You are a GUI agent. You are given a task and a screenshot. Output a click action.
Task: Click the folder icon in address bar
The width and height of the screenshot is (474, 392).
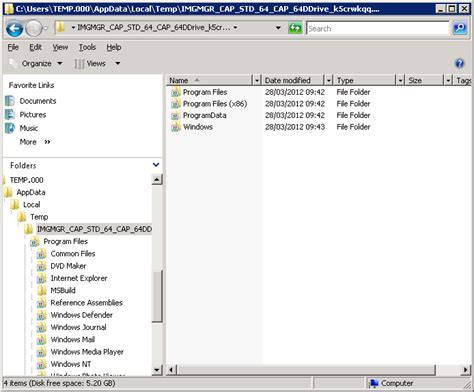click(x=60, y=27)
